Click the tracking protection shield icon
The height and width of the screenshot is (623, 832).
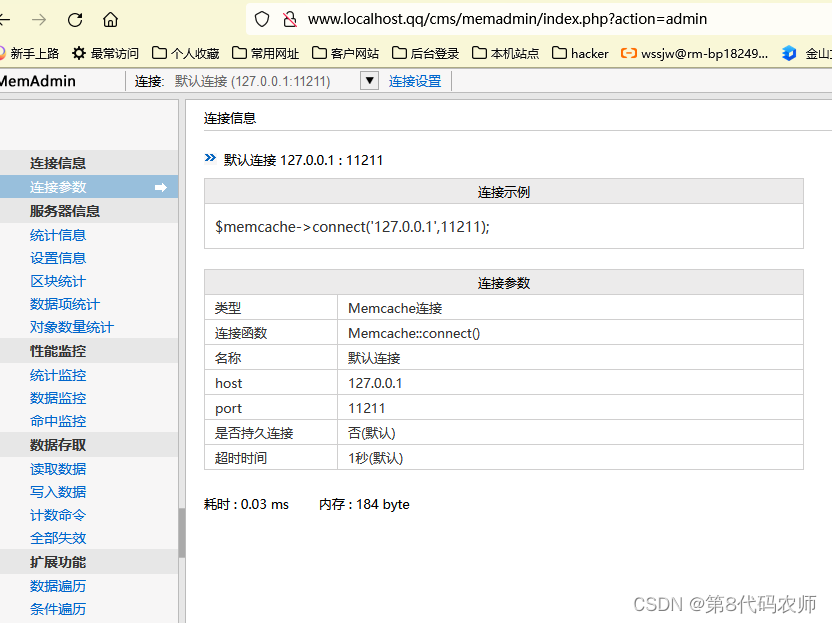click(x=260, y=18)
